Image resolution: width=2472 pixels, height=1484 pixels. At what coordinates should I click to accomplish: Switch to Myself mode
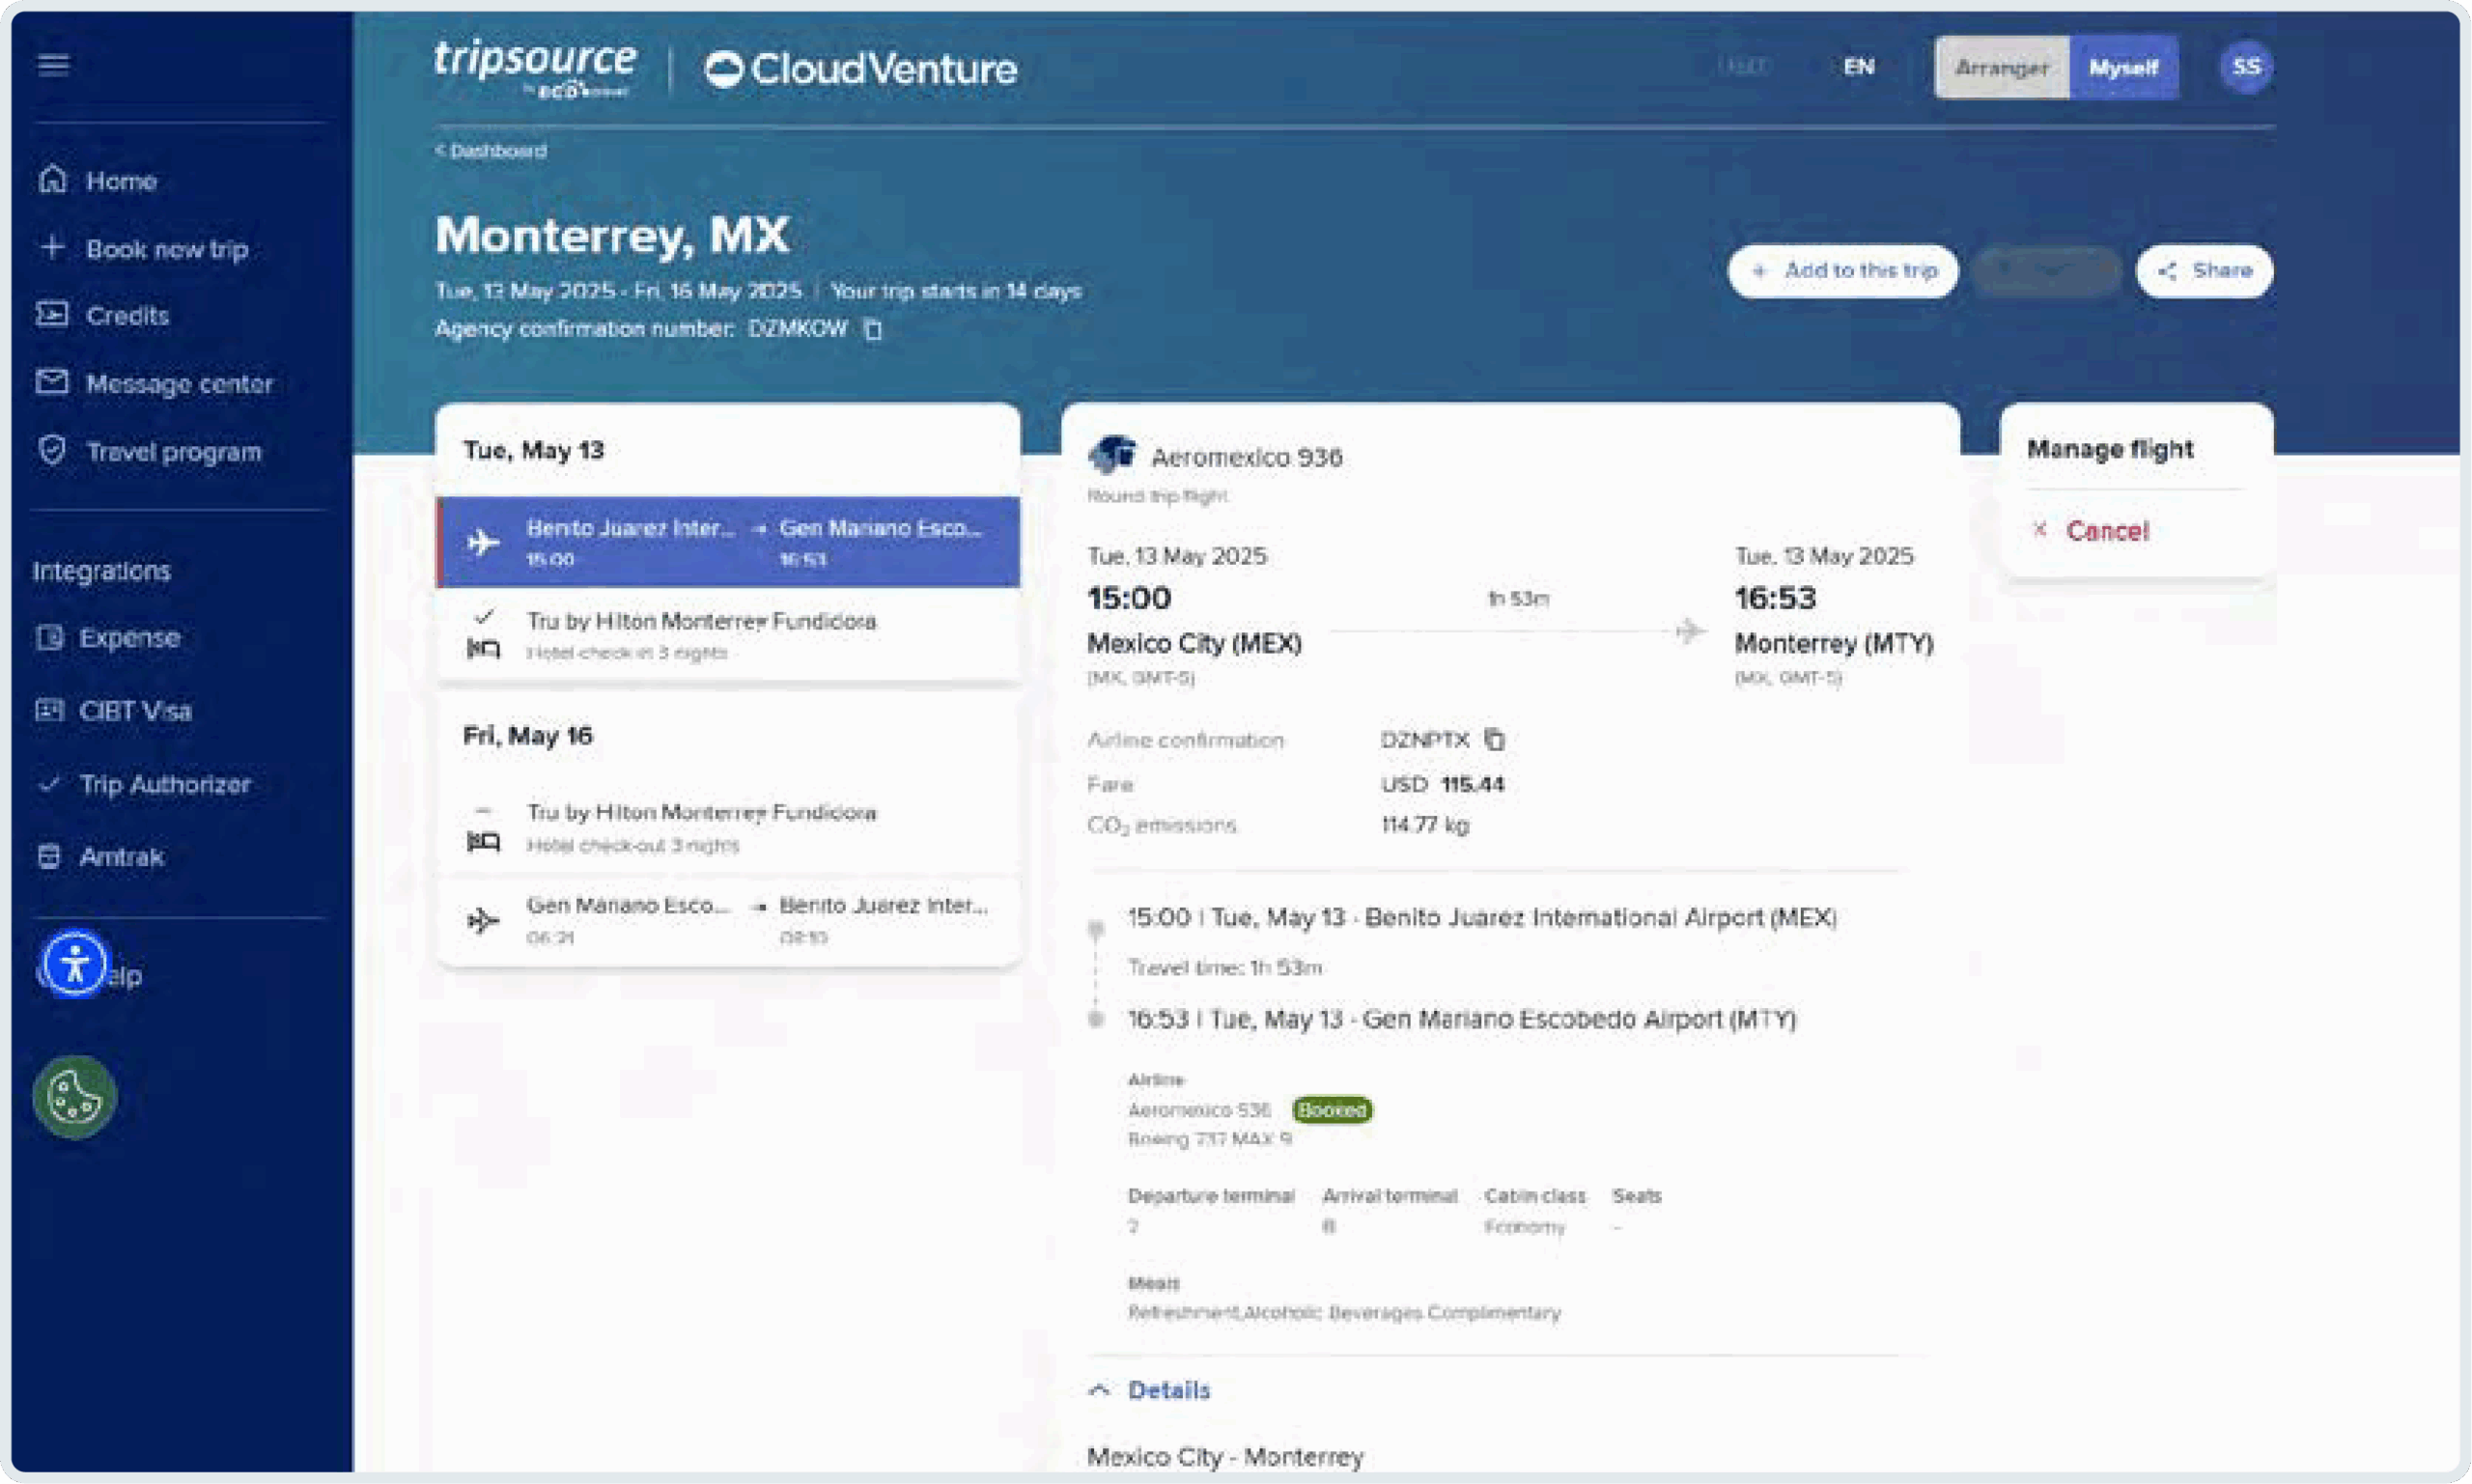2124,67
